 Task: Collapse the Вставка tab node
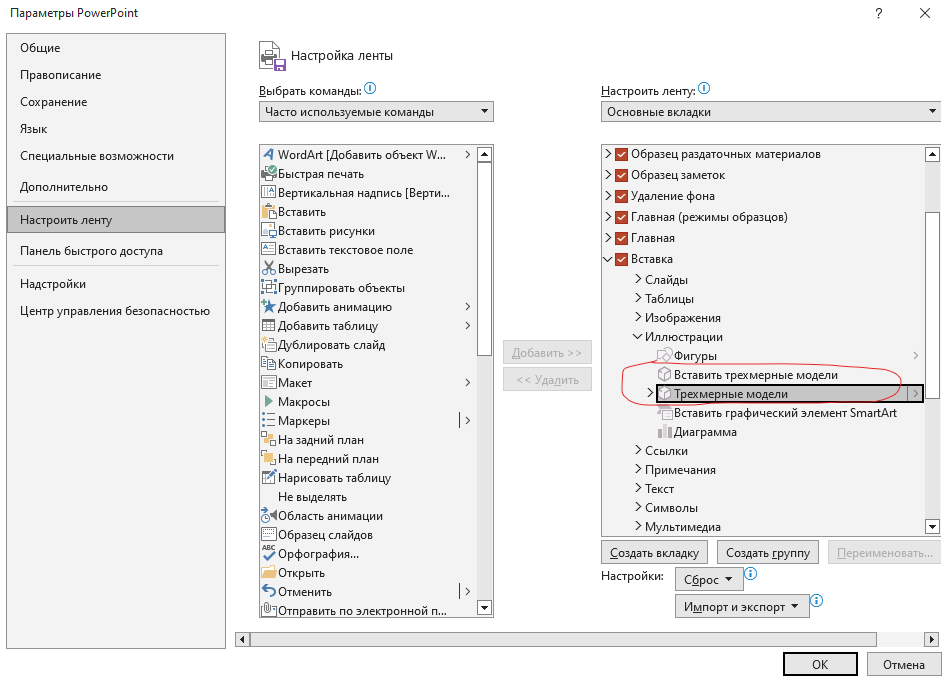(x=608, y=259)
